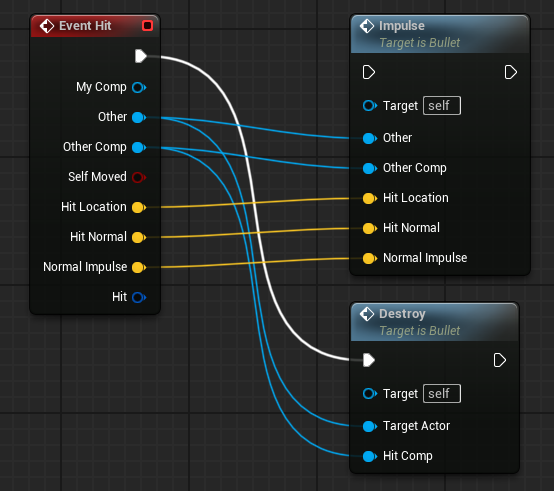This screenshot has height=491, width=554.
Task: Click the Hit Normal input pin on Impulse
Action: pyautogui.click(x=370, y=229)
